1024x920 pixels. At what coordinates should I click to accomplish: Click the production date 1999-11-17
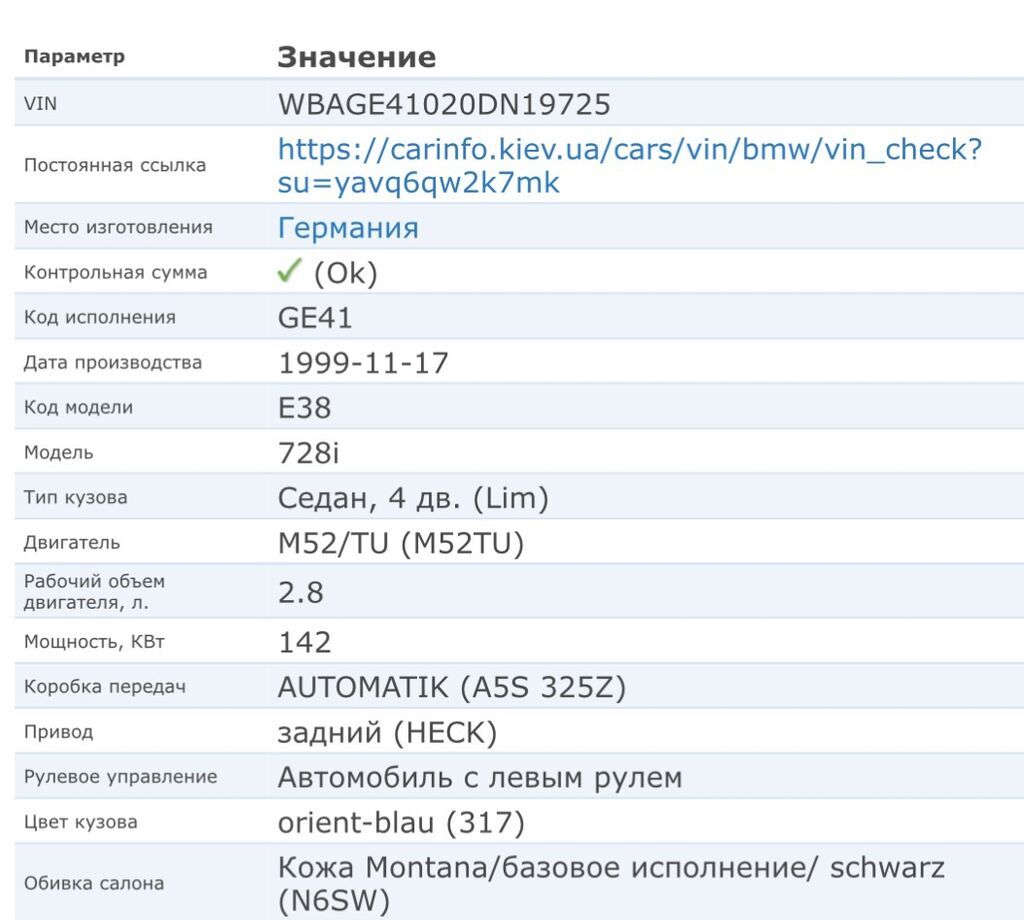point(363,363)
